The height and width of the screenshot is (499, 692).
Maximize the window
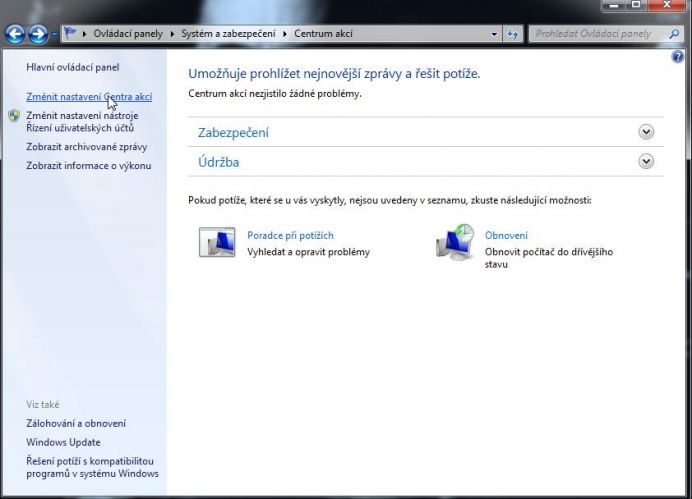(x=636, y=5)
